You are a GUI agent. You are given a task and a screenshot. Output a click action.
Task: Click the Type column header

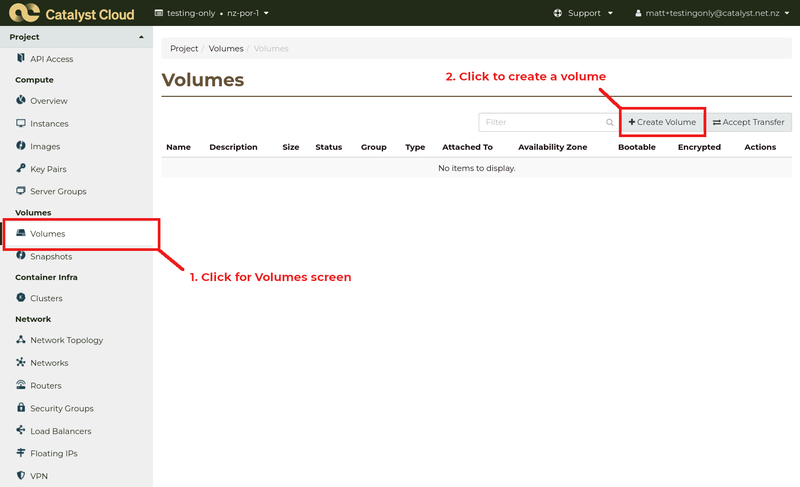click(x=415, y=147)
